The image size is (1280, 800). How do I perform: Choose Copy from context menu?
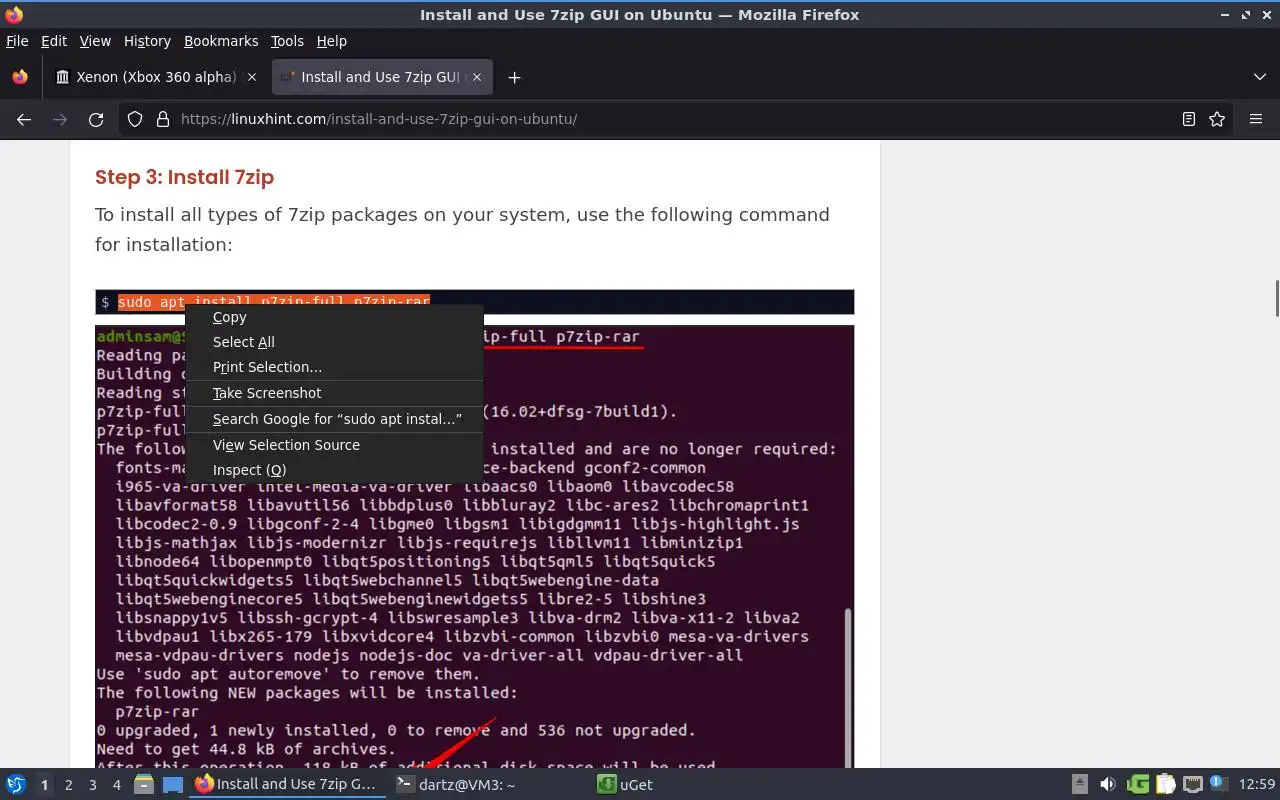(x=334, y=317)
